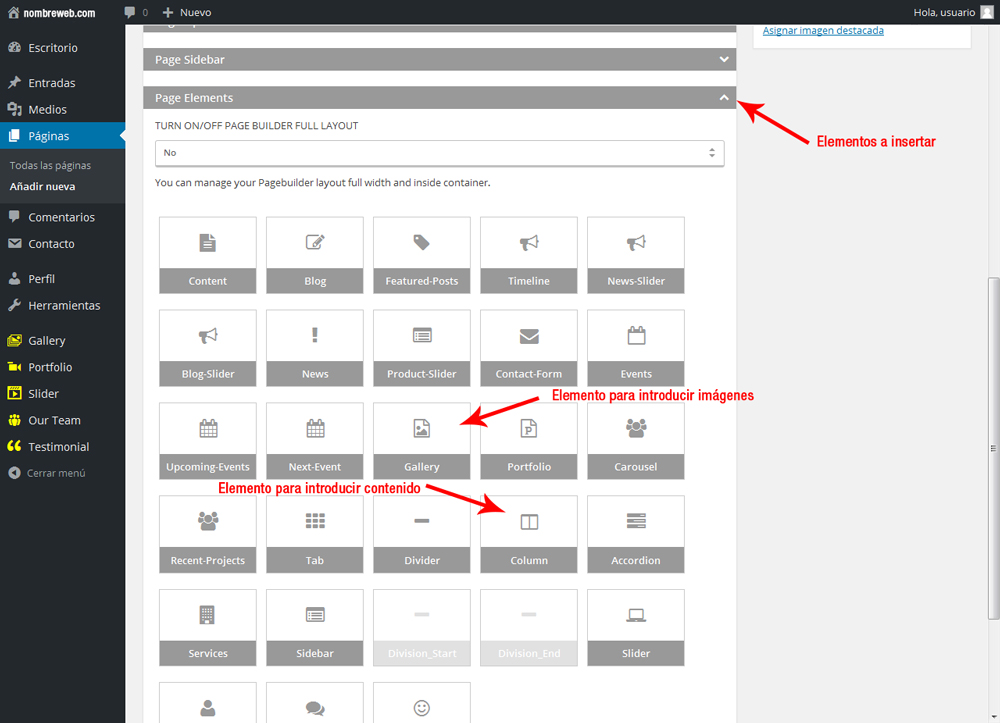1000x723 pixels.
Task: Open the Páginas menu in sidebar
Action: click(x=49, y=136)
